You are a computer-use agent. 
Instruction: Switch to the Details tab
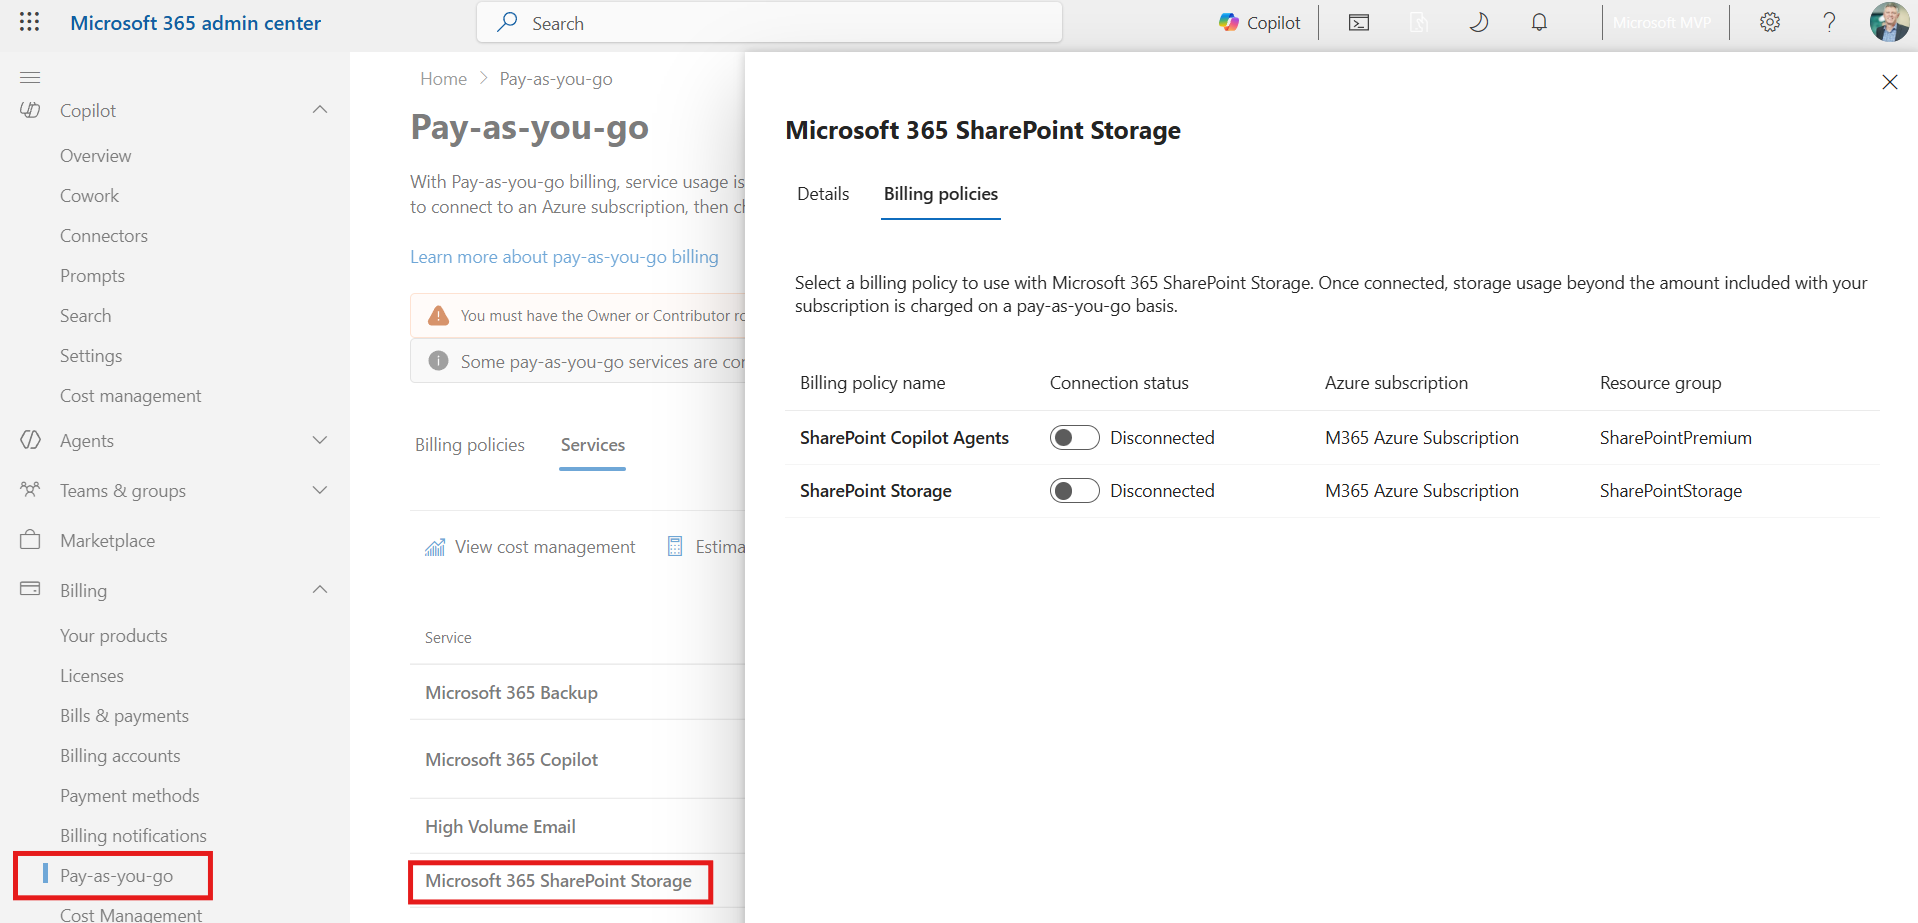pos(823,194)
